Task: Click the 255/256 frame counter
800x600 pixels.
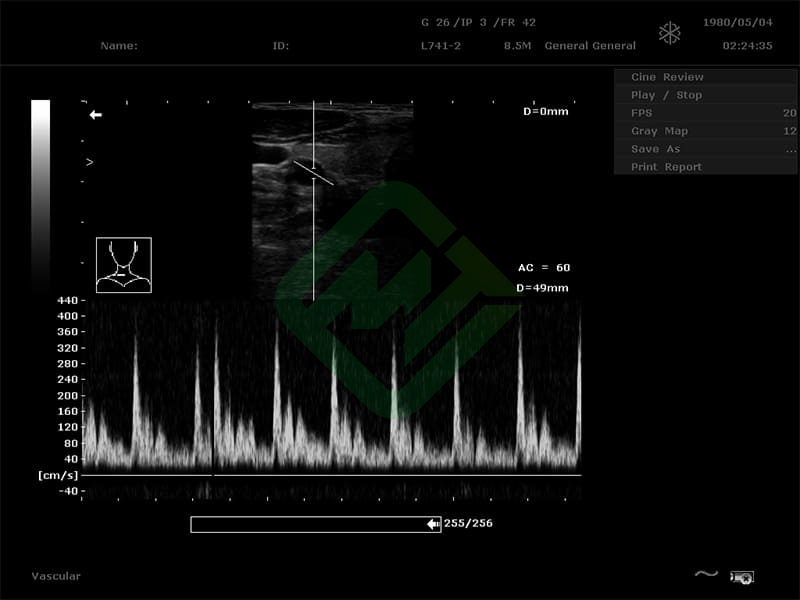Action: pos(468,523)
